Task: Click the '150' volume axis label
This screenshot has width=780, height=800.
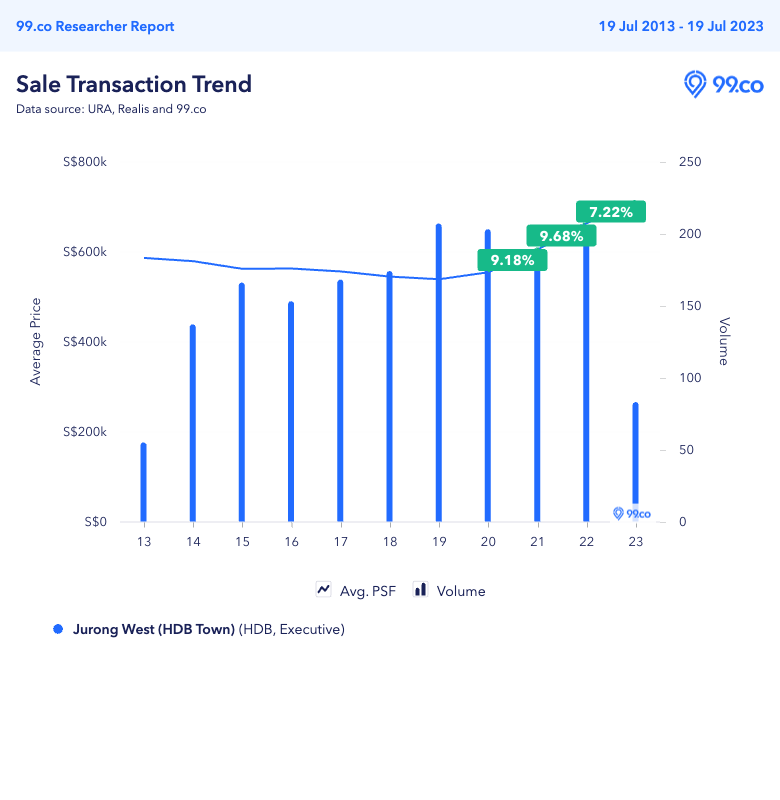Action: tap(690, 306)
